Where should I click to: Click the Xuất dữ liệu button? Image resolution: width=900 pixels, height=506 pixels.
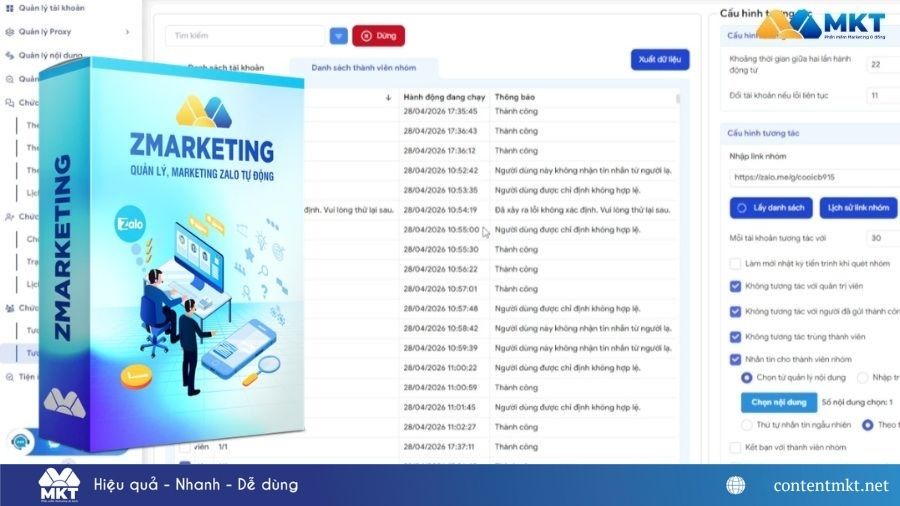point(660,60)
